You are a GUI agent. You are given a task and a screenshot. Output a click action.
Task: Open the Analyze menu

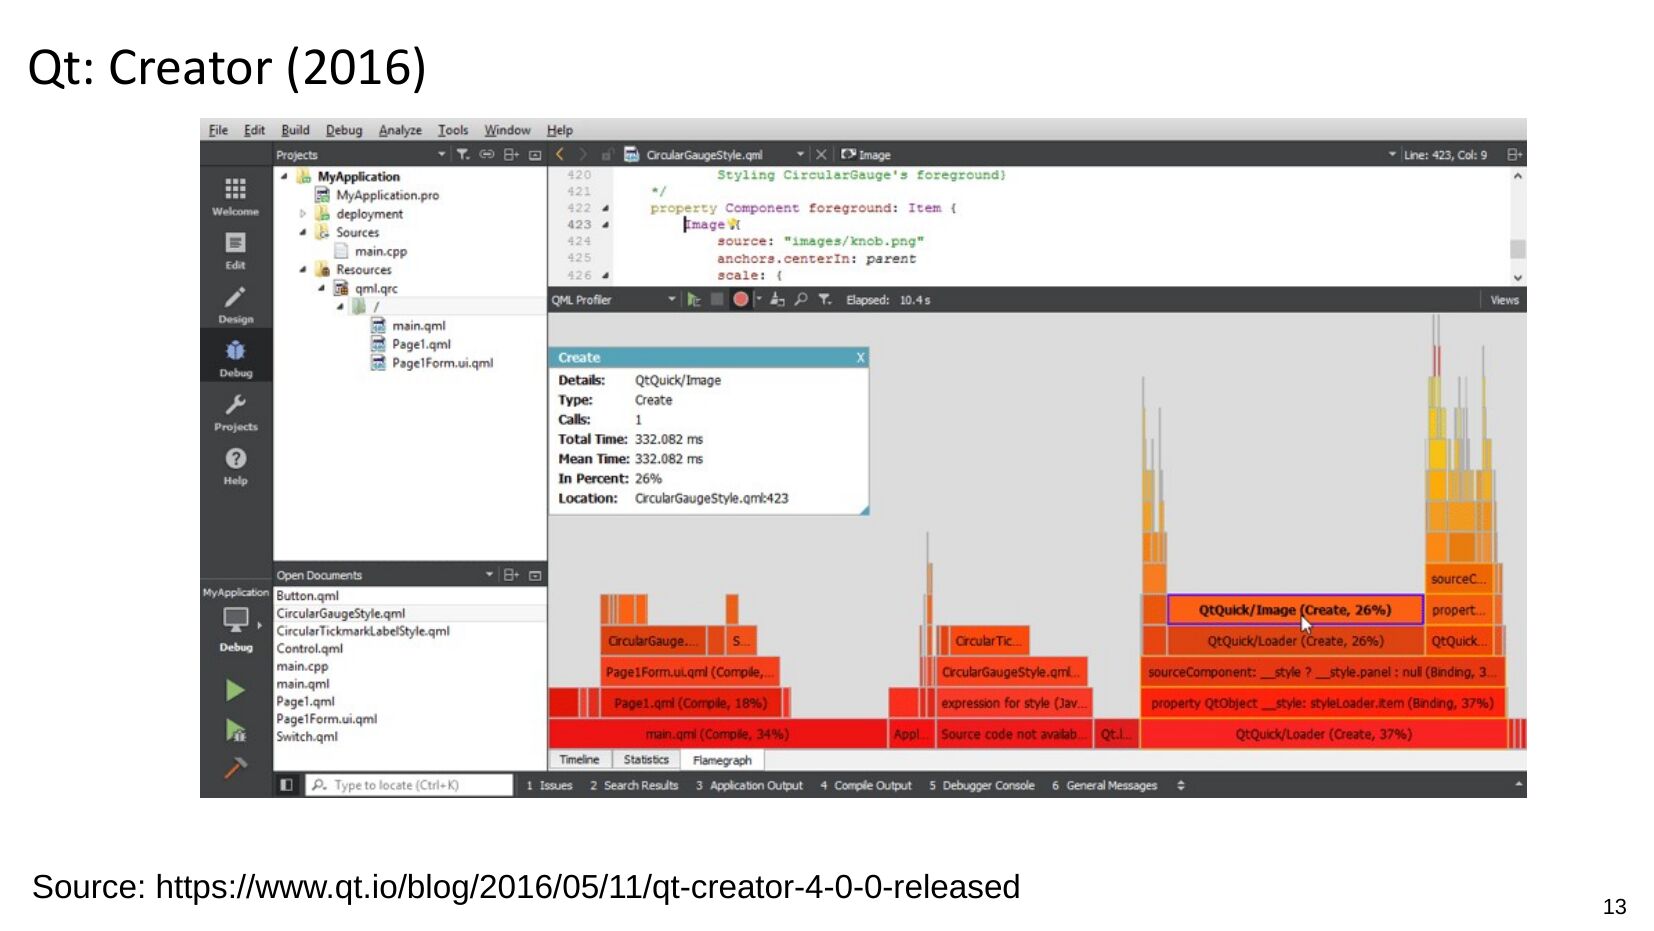(400, 131)
